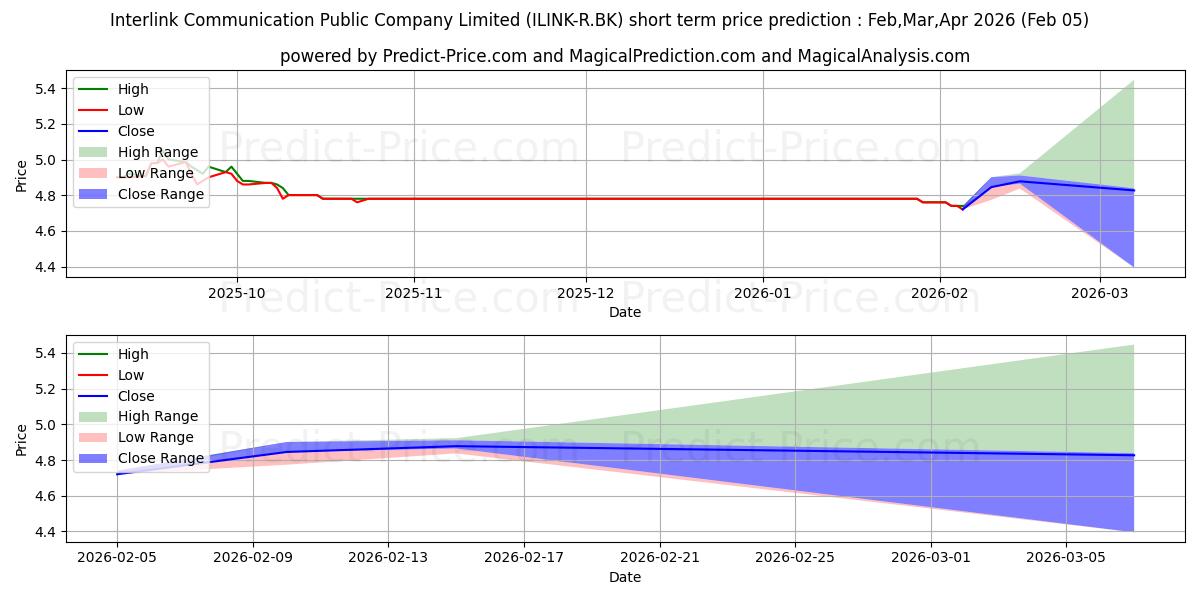
Task: Select the 2026-01 tick on top chart
Action: (x=763, y=293)
